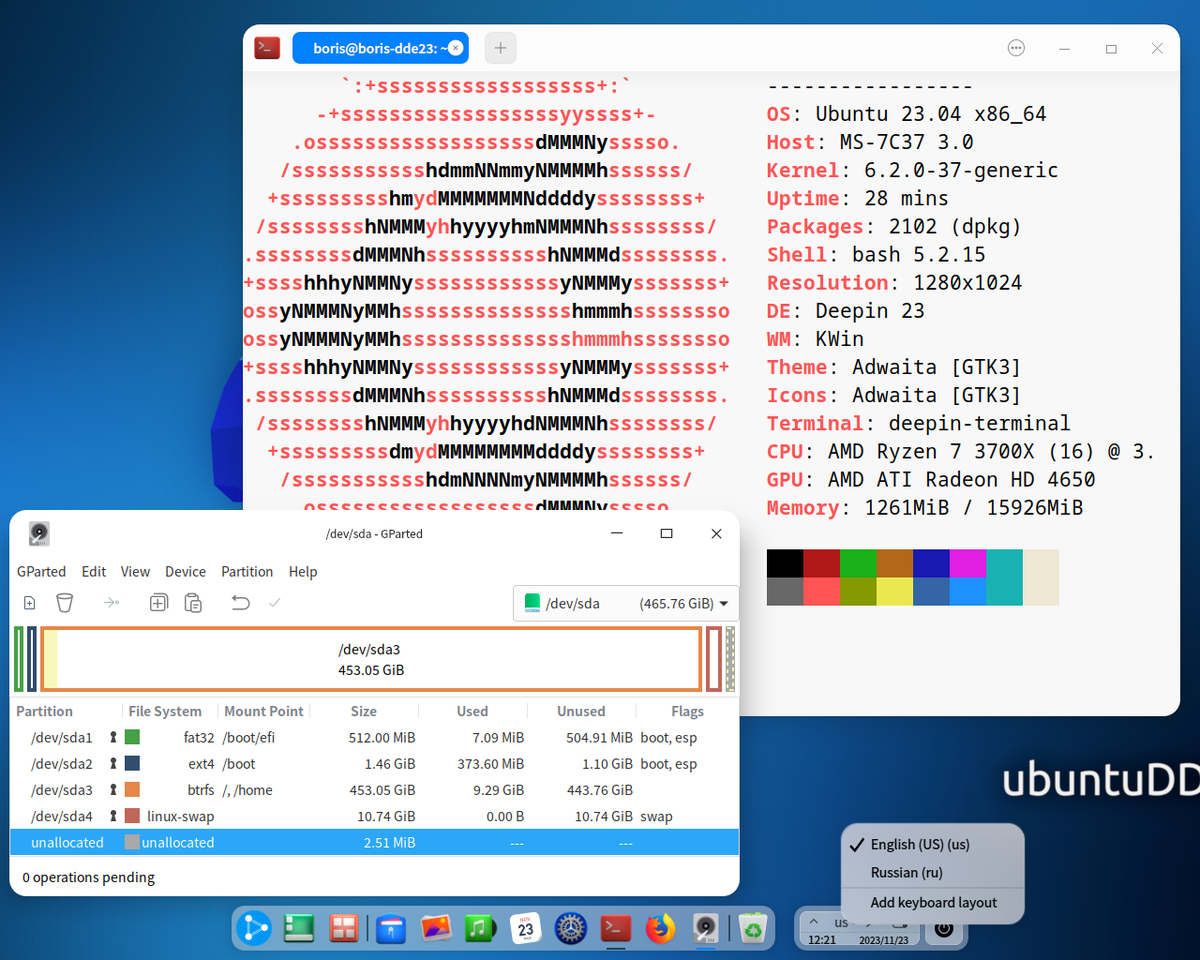Viewport: 1200px width, 960px height.
Task: Select the unallocated row in the partition list
Action: point(300,842)
